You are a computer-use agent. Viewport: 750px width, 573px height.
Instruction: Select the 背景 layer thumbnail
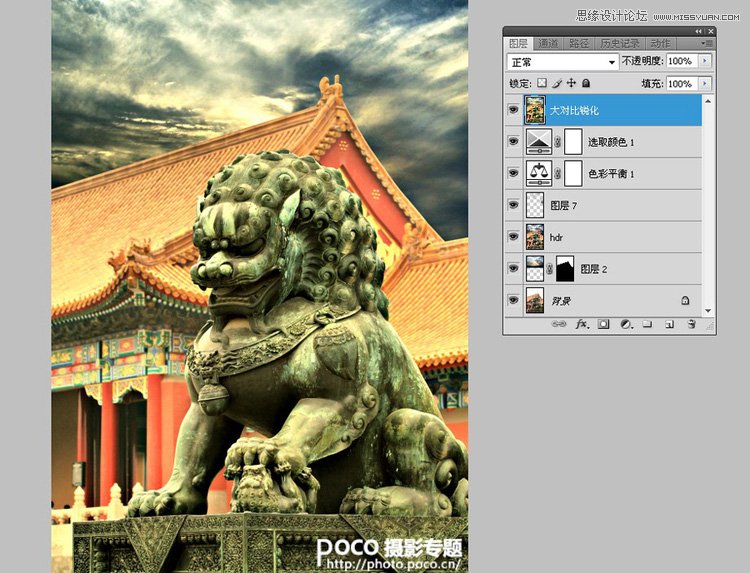535,300
